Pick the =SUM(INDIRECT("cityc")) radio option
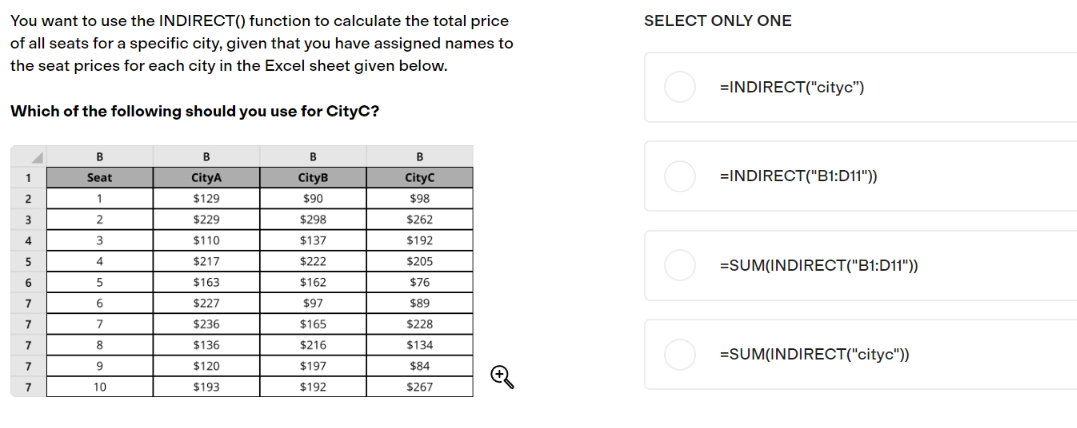Viewport: 1077px width, 428px height. click(x=680, y=354)
